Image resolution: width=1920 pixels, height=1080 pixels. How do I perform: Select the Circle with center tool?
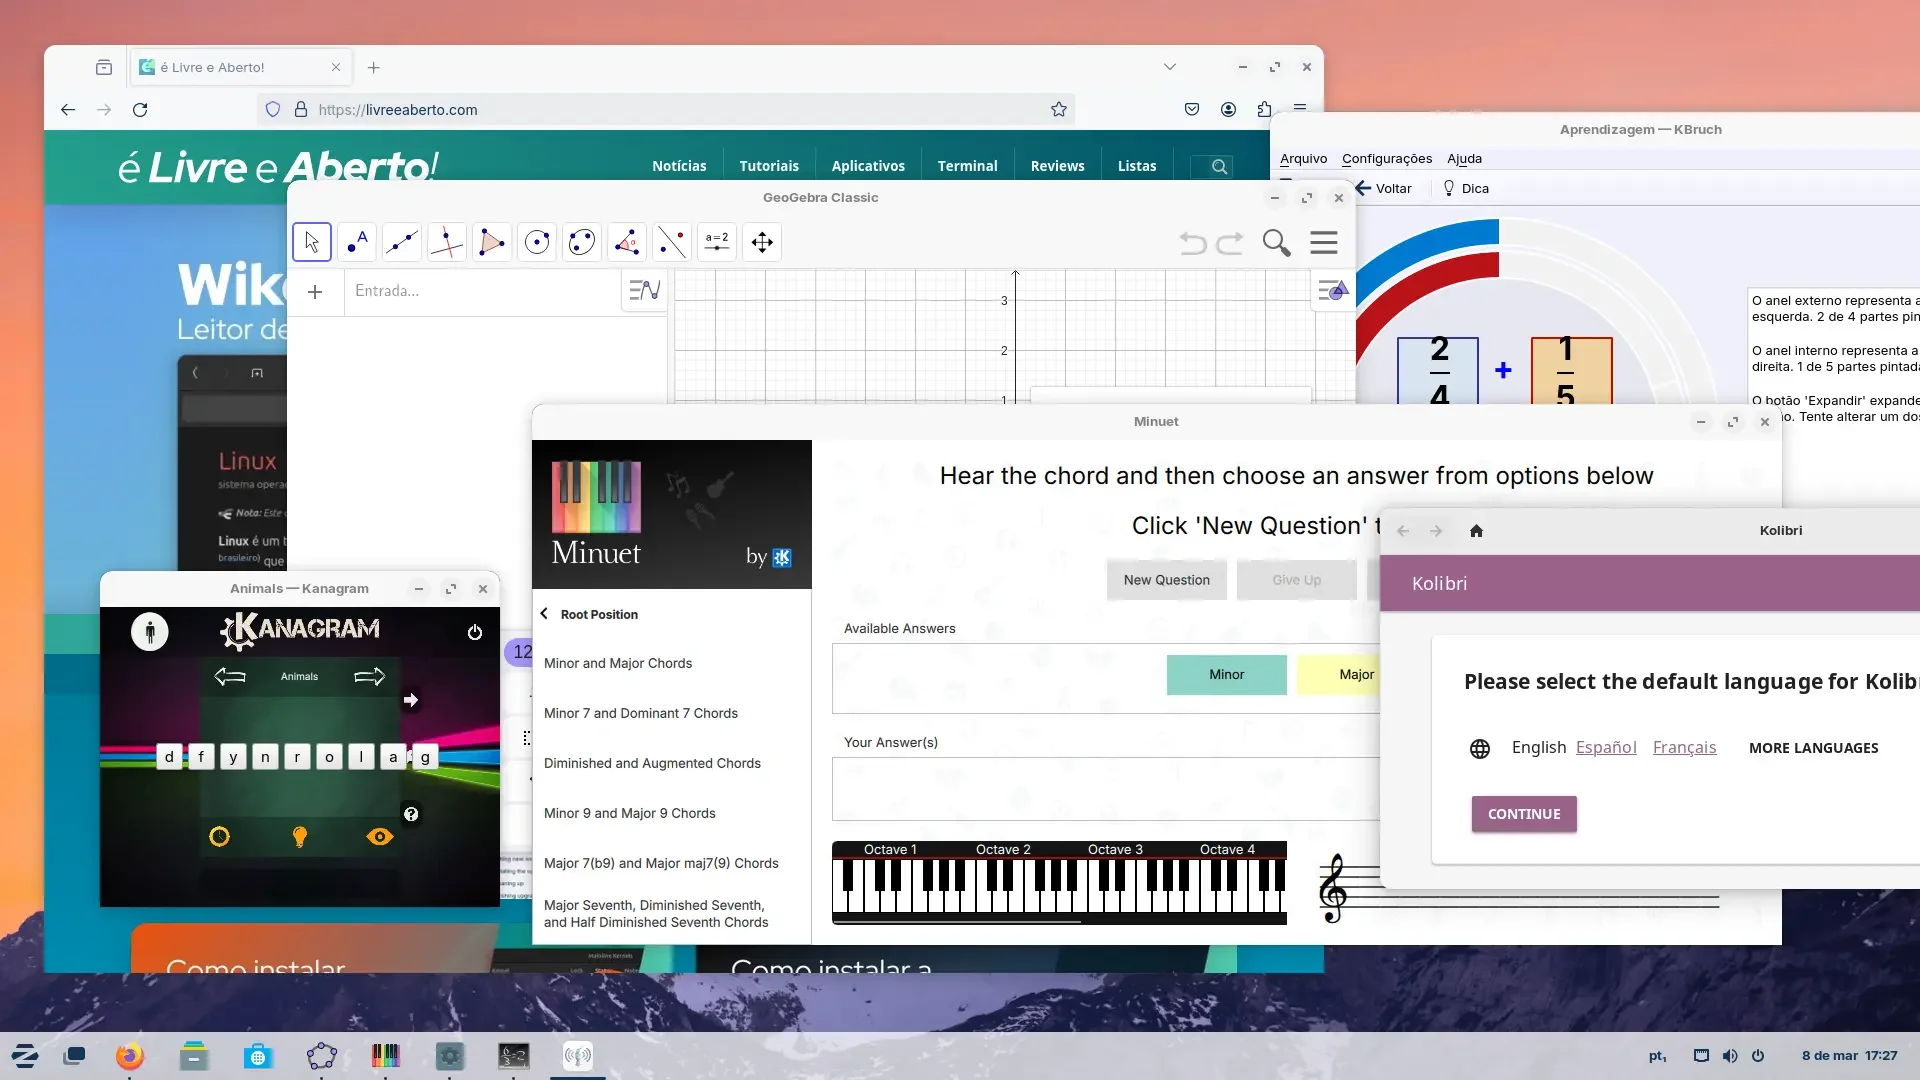537,242
